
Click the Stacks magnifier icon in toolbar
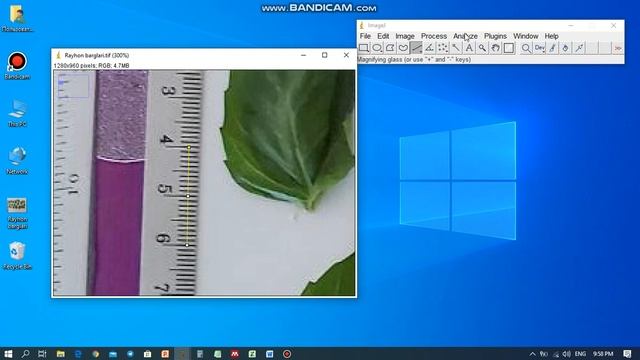tap(526, 48)
